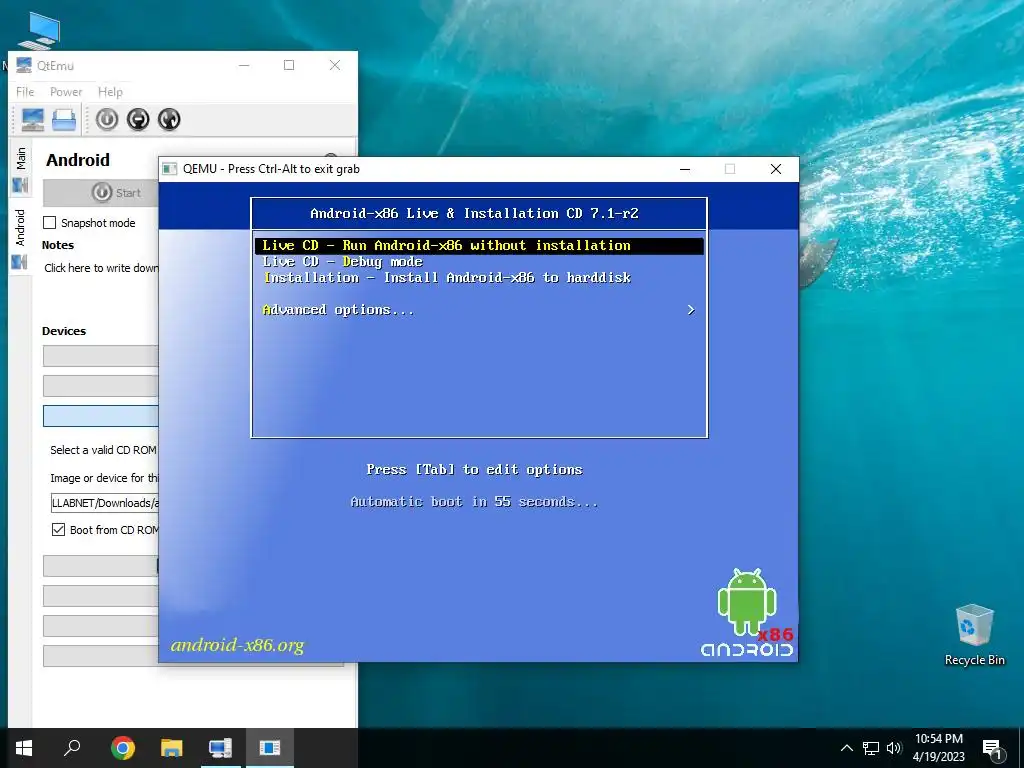Image resolution: width=1024 pixels, height=768 pixels.
Task: Click the QEMU window taskbar icon
Action: (x=269, y=748)
